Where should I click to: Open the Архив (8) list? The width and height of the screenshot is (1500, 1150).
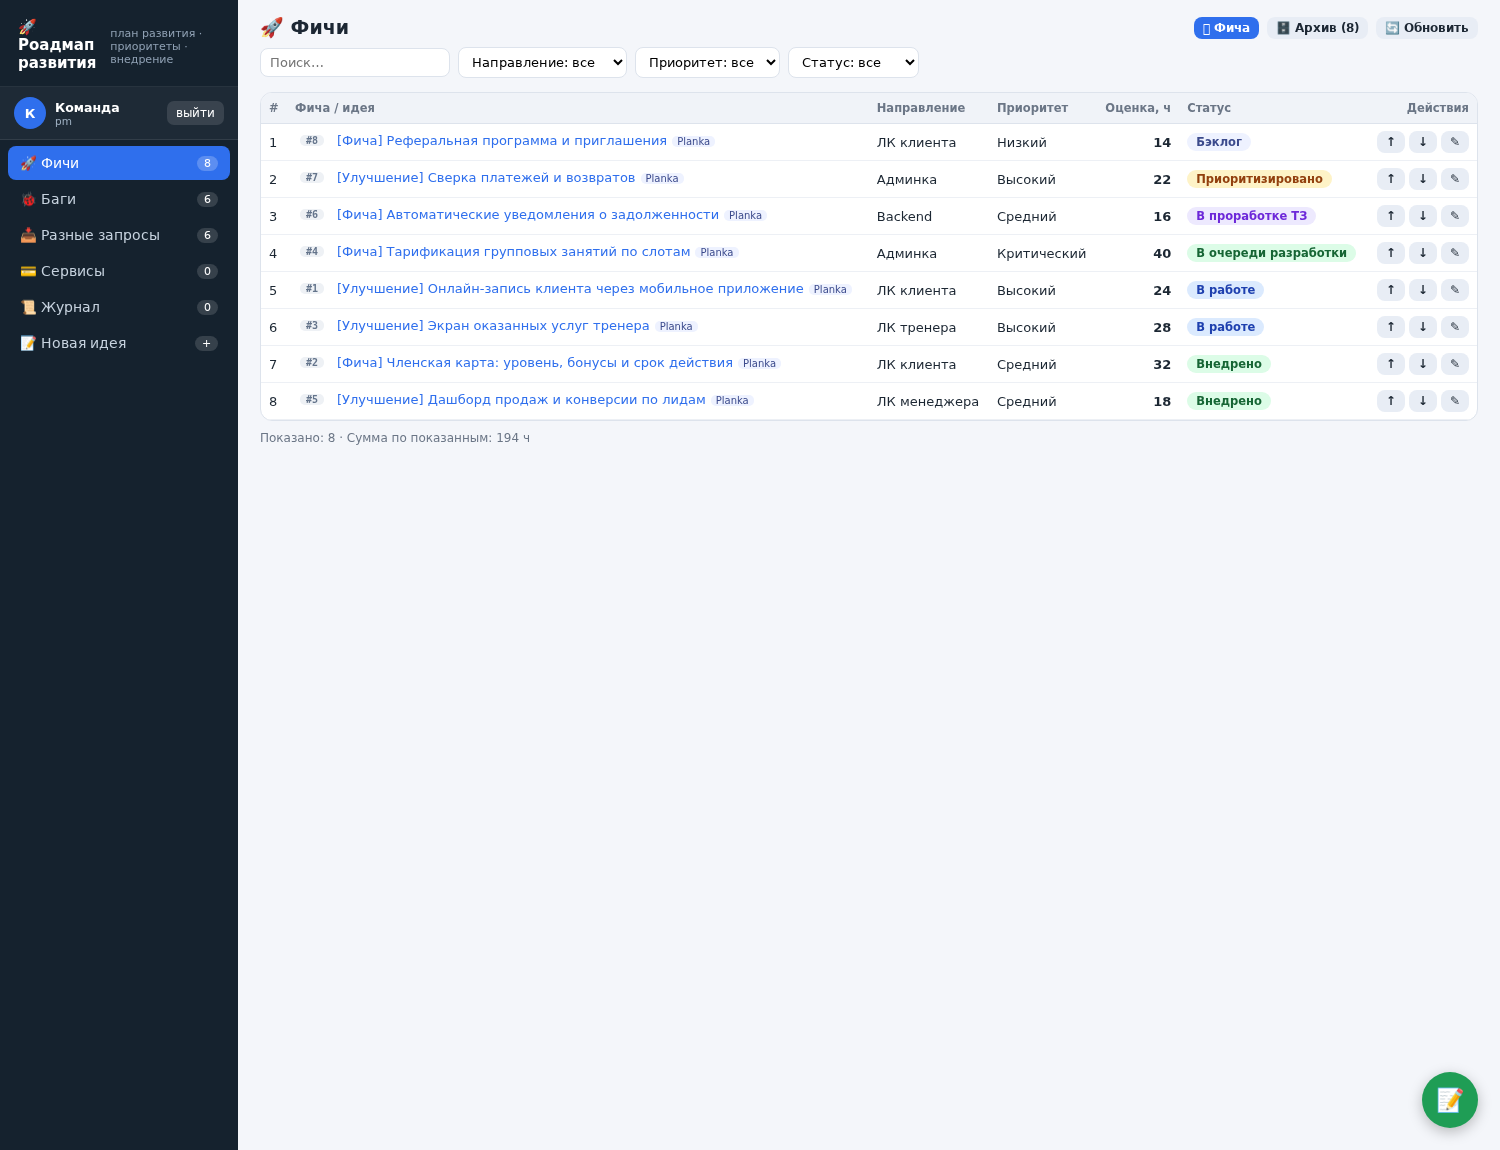(x=1317, y=28)
